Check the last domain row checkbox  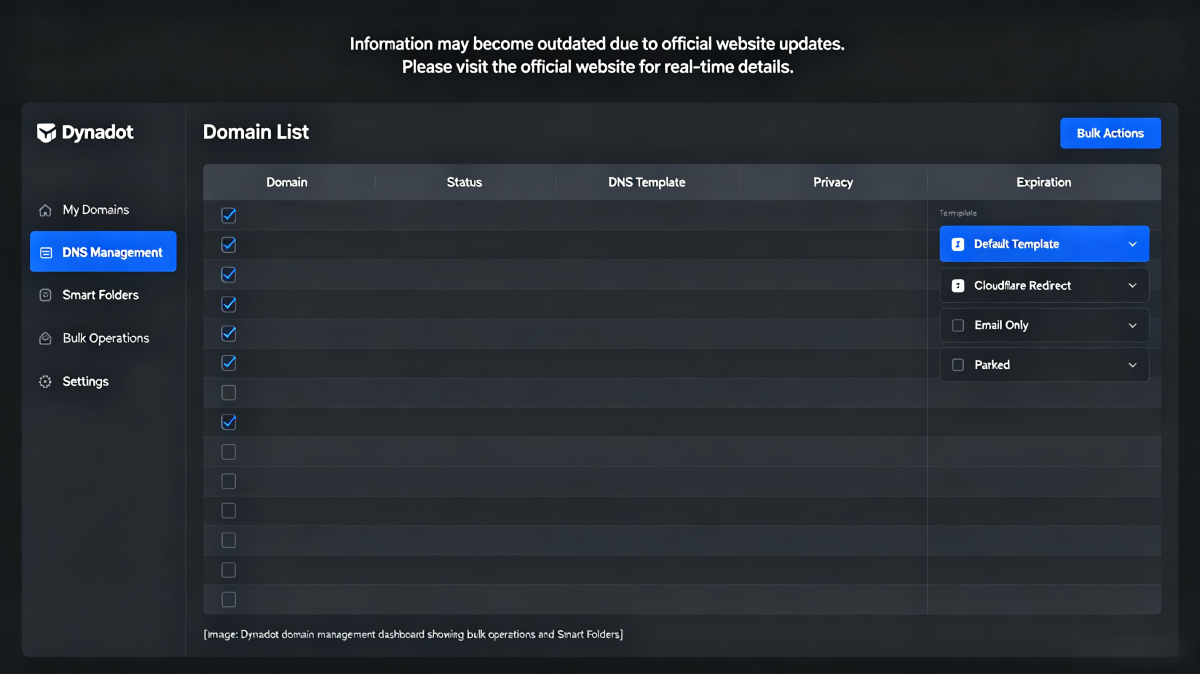click(228, 599)
